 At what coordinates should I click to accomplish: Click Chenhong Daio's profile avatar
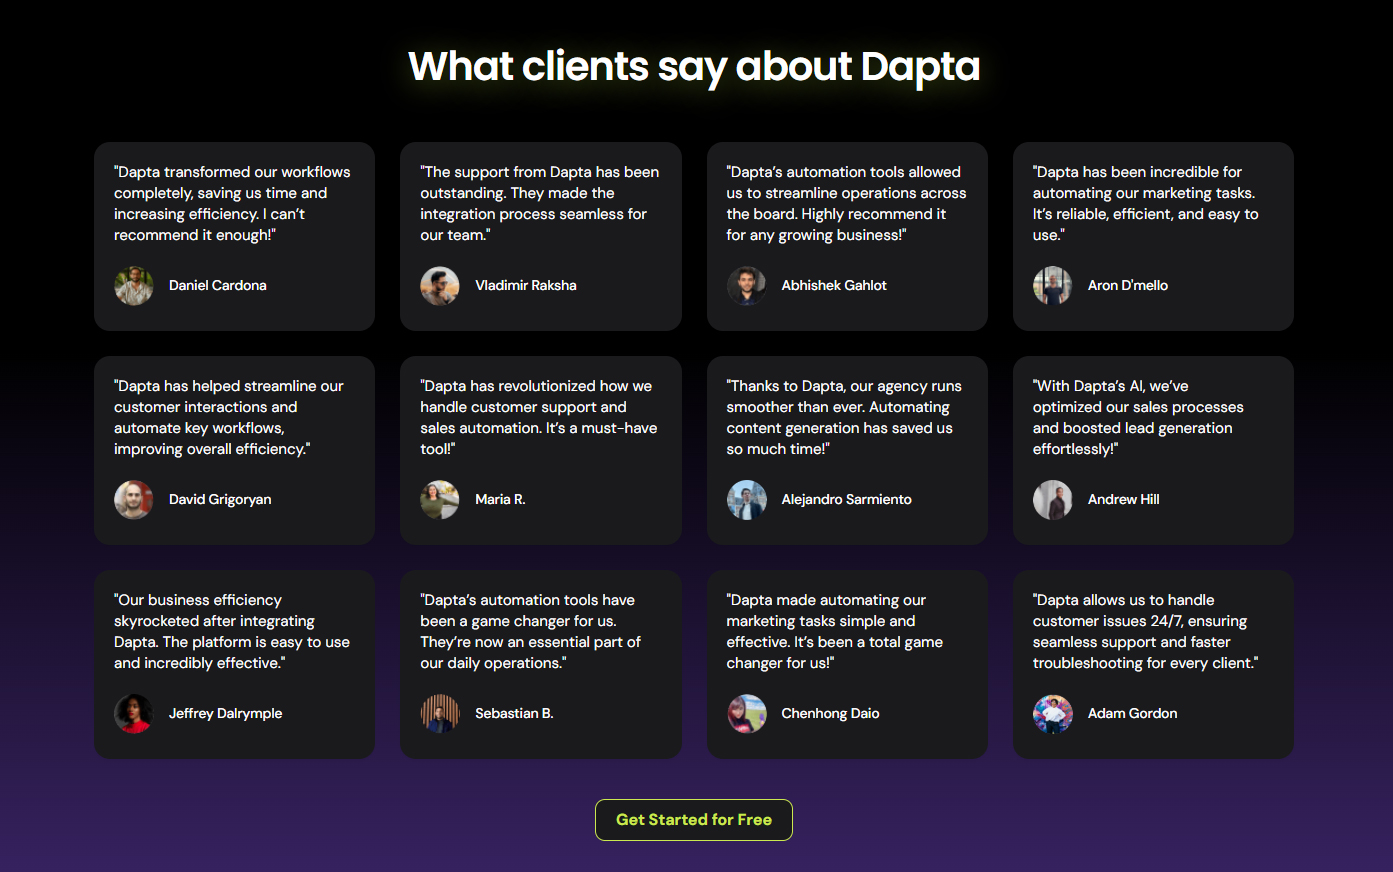coord(746,714)
